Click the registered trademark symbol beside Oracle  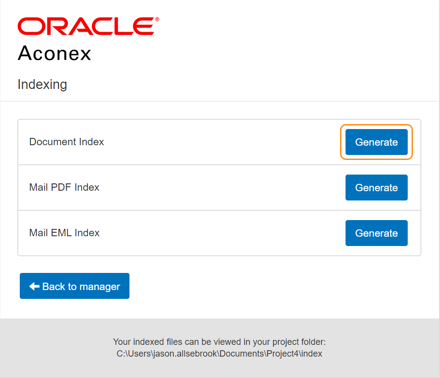click(x=157, y=19)
